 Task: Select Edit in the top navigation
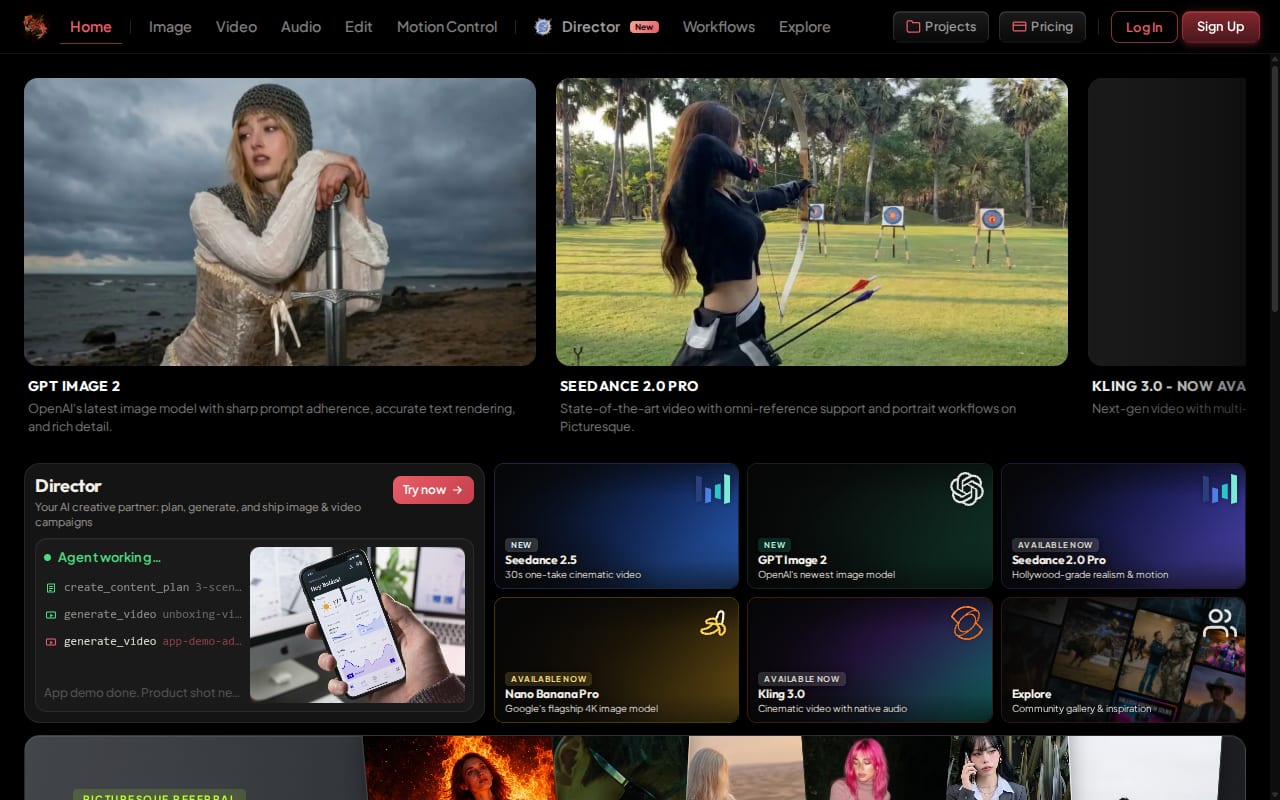click(359, 27)
